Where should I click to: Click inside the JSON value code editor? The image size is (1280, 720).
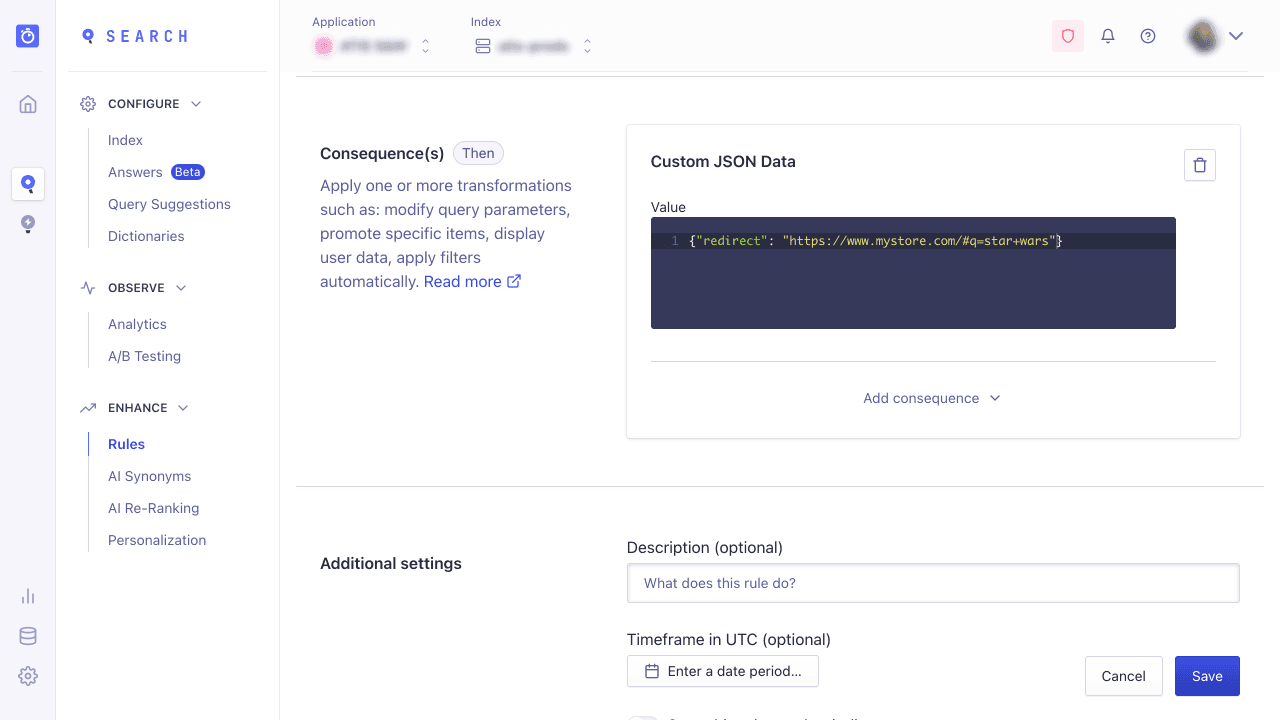(913, 273)
